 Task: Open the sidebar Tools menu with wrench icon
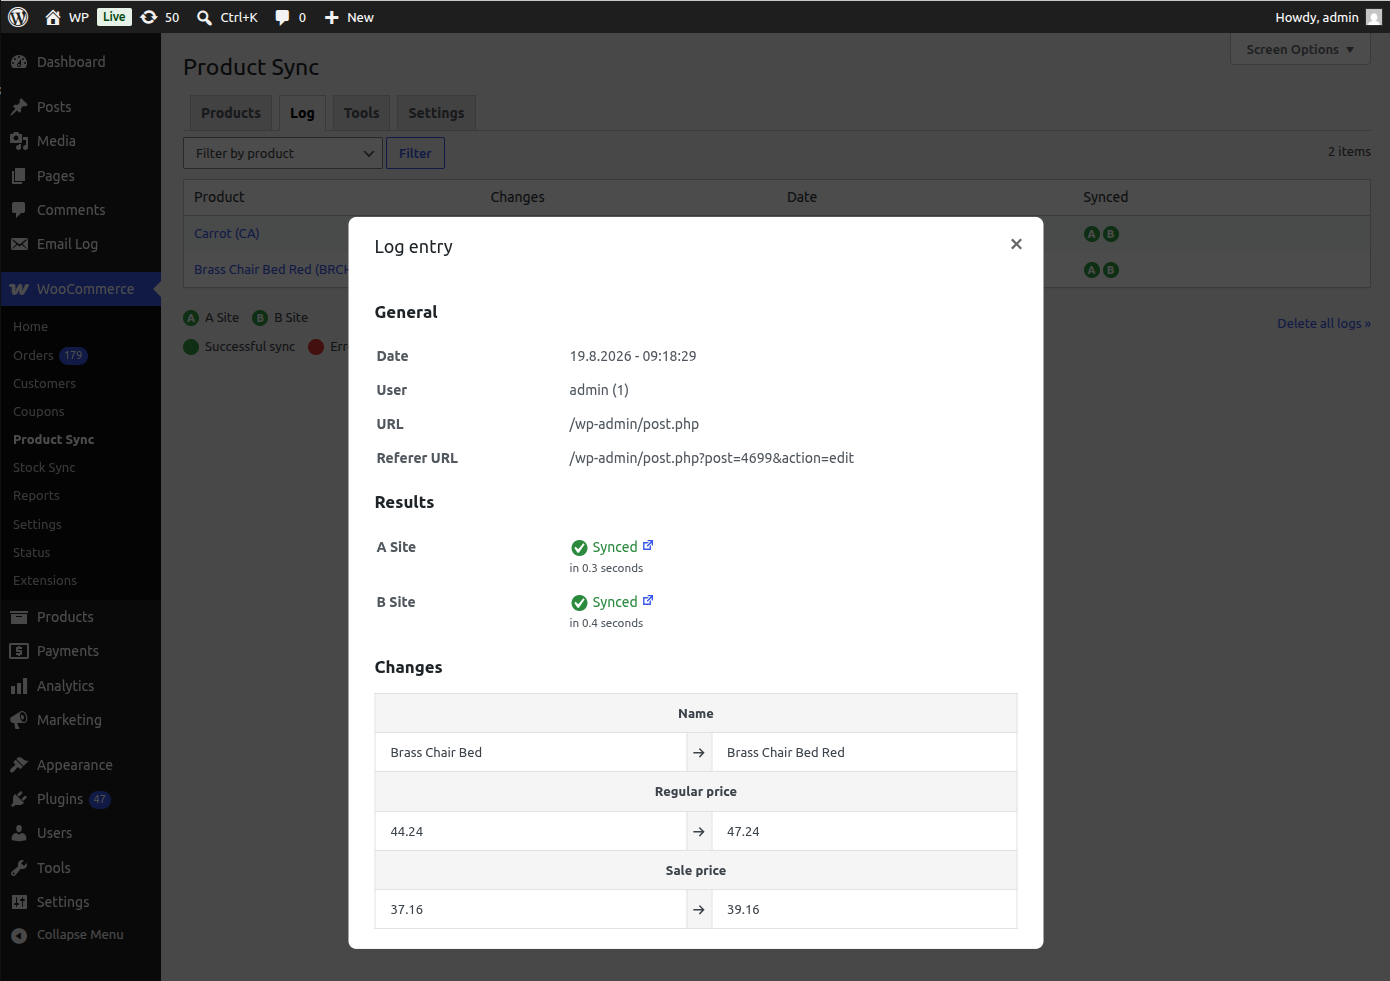[80, 868]
